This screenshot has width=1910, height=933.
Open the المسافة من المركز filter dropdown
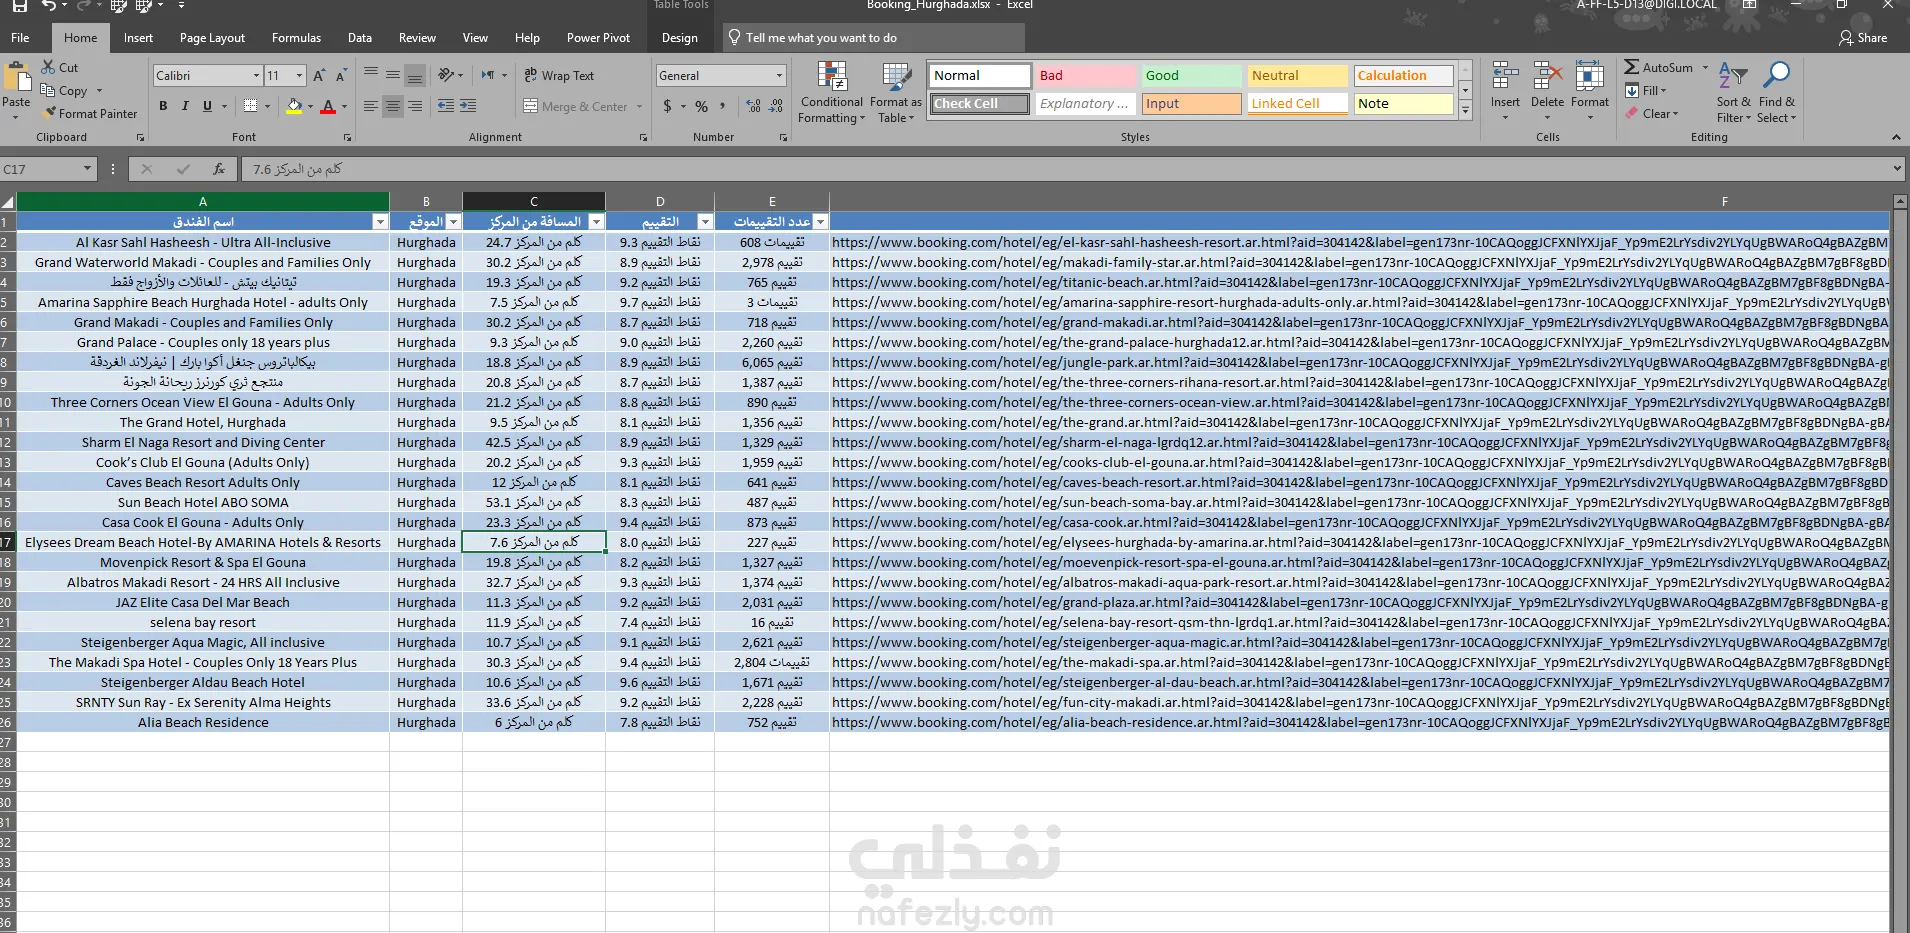coord(596,222)
